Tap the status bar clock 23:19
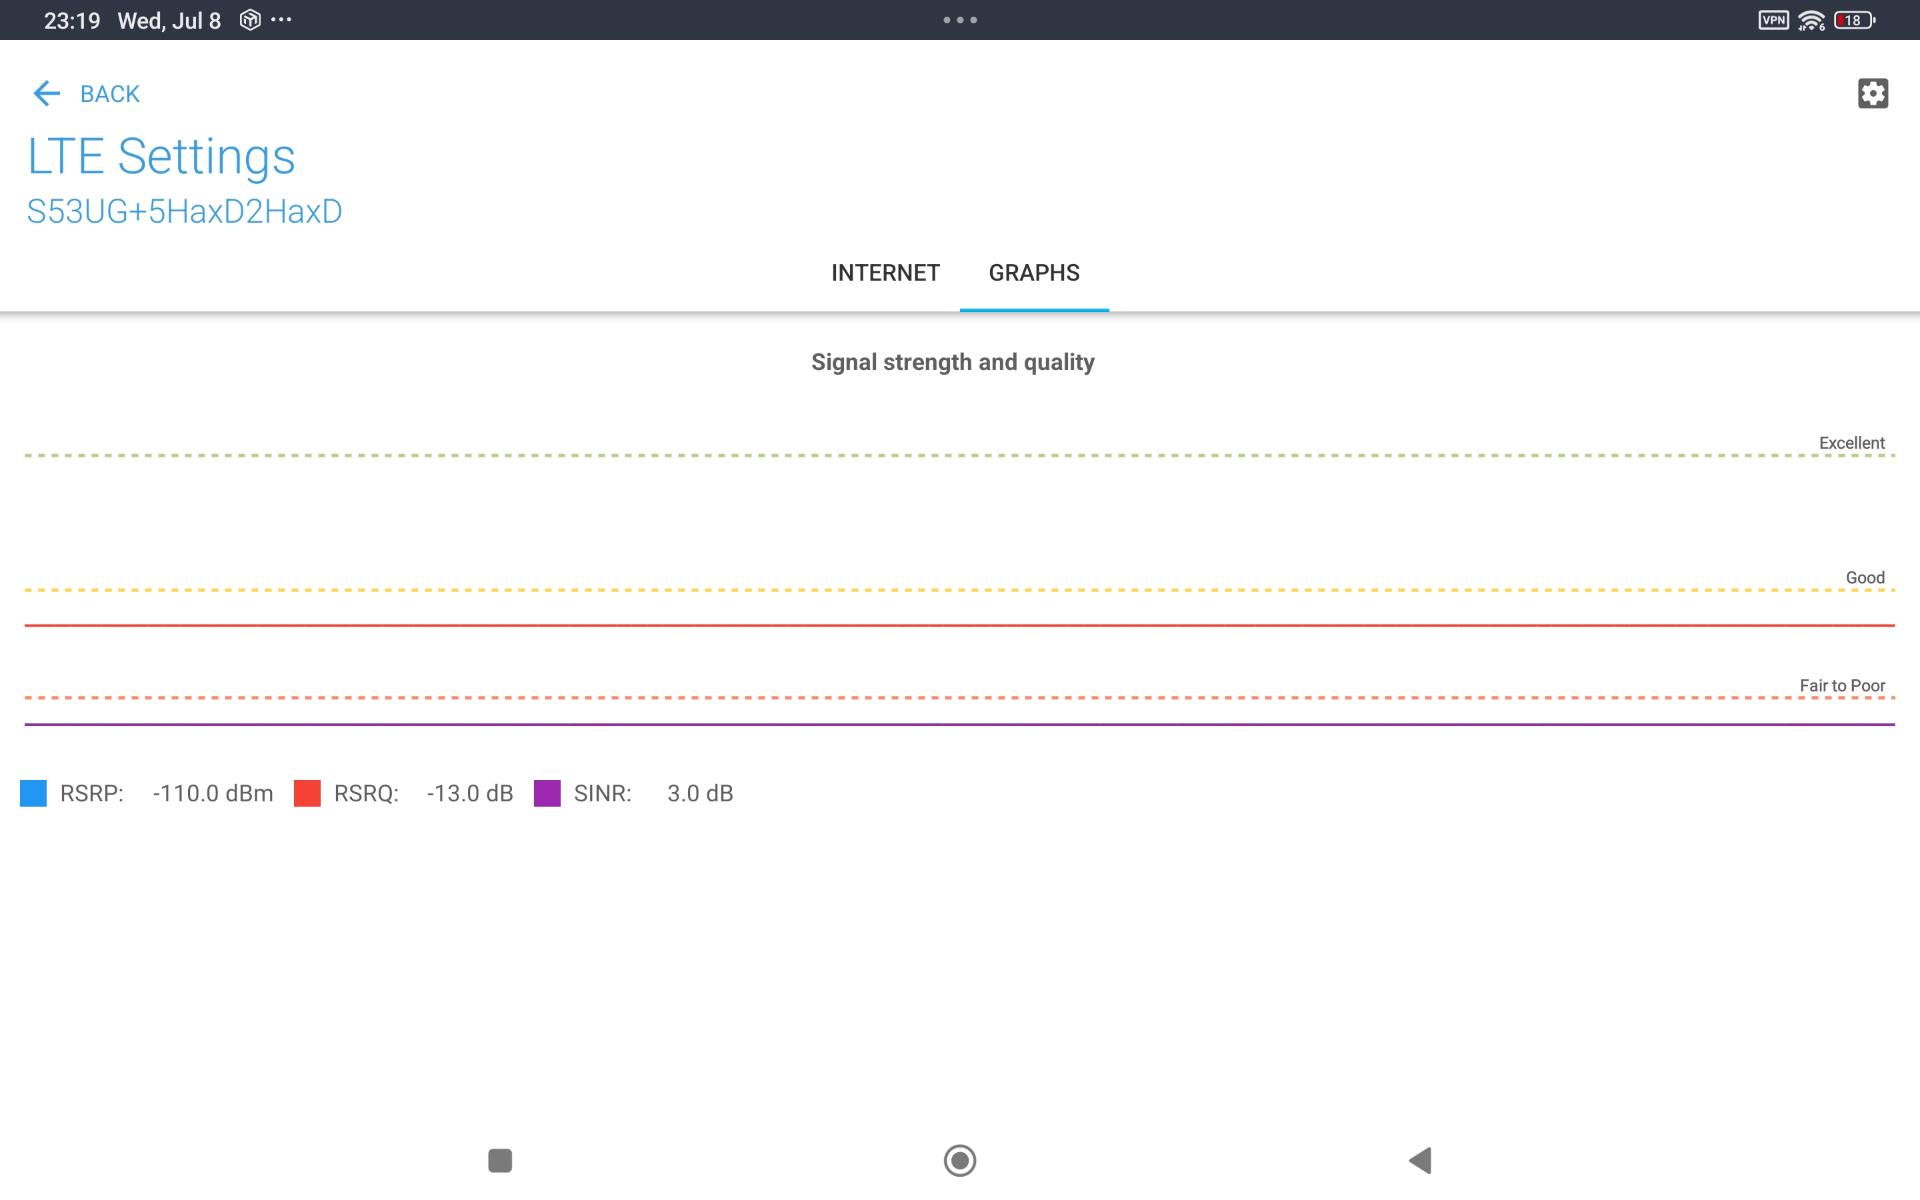This screenshot has height=1200, width=1920. click(x=72, y=21)
